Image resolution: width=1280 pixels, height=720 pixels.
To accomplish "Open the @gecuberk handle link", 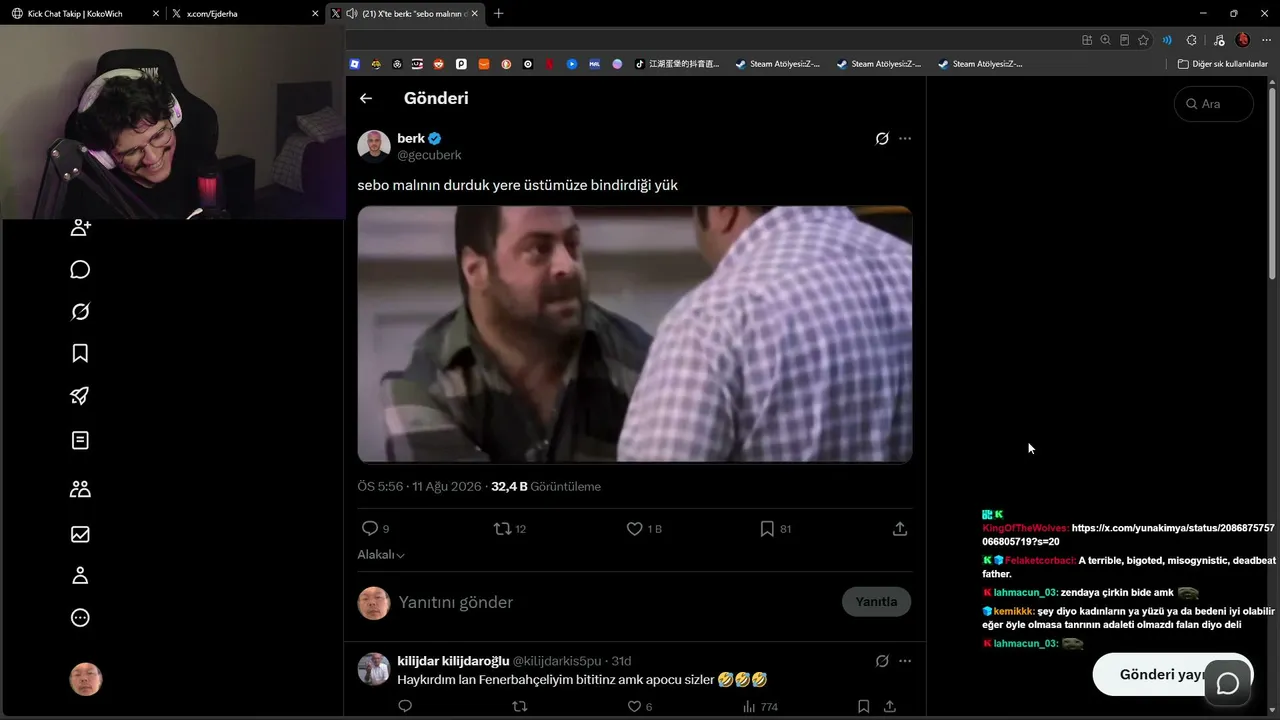I will (x=429, y=156).
